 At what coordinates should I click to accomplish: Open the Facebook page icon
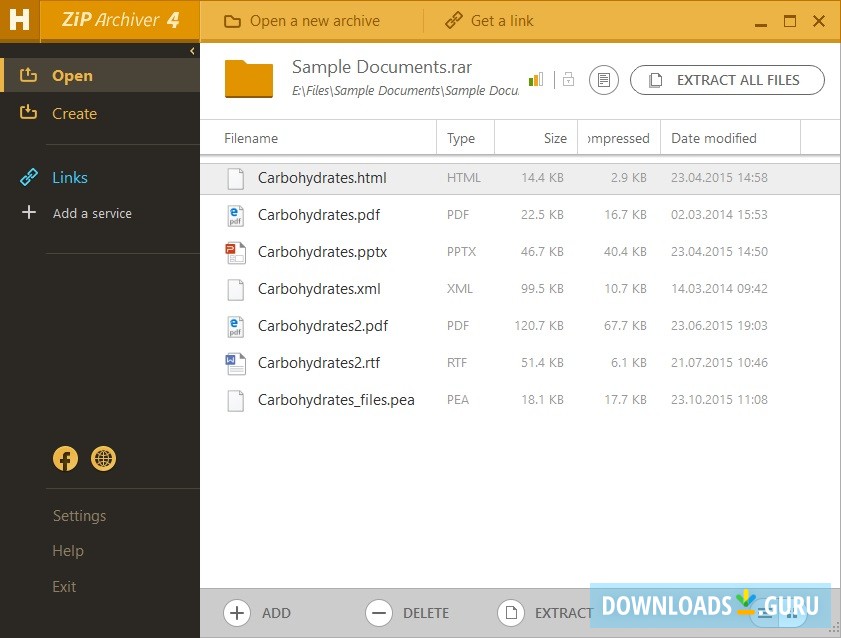click(65, 459)
